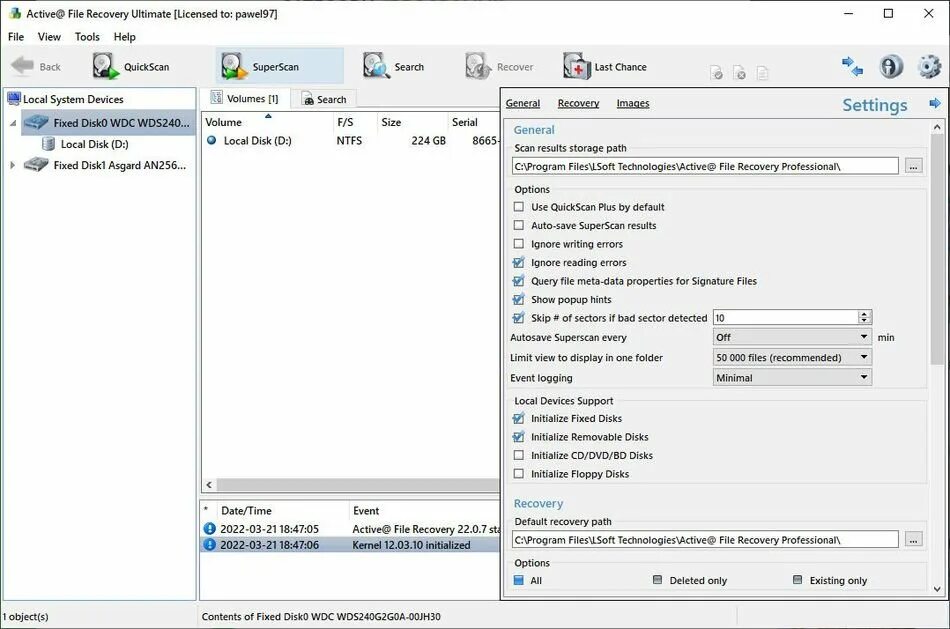The height and width of the screenshot is (629, 950).
Task: Click default recovery path field
Action: tap(705, 539)
